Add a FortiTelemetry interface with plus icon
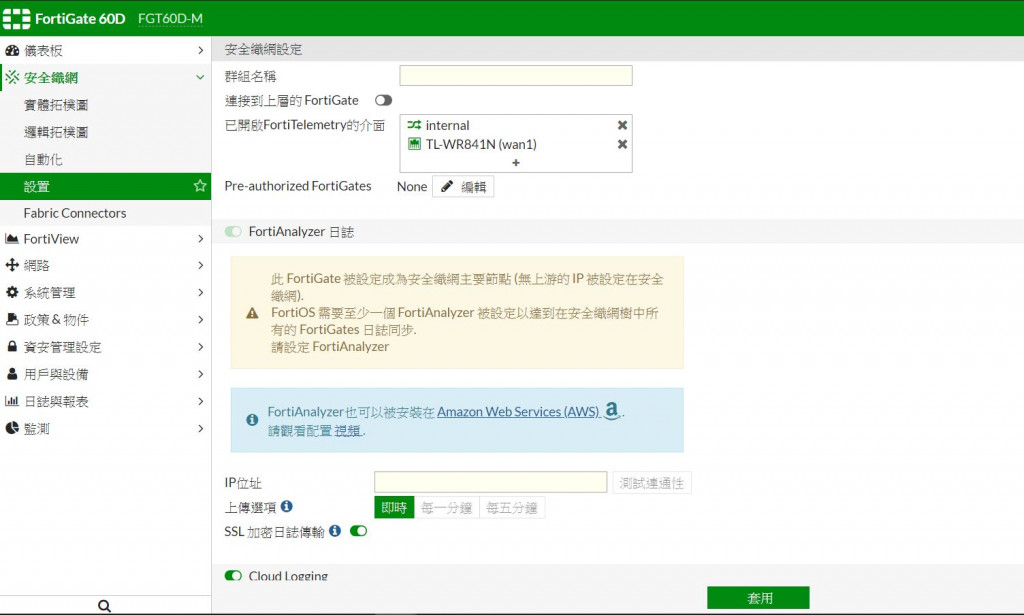 [516, 163]
